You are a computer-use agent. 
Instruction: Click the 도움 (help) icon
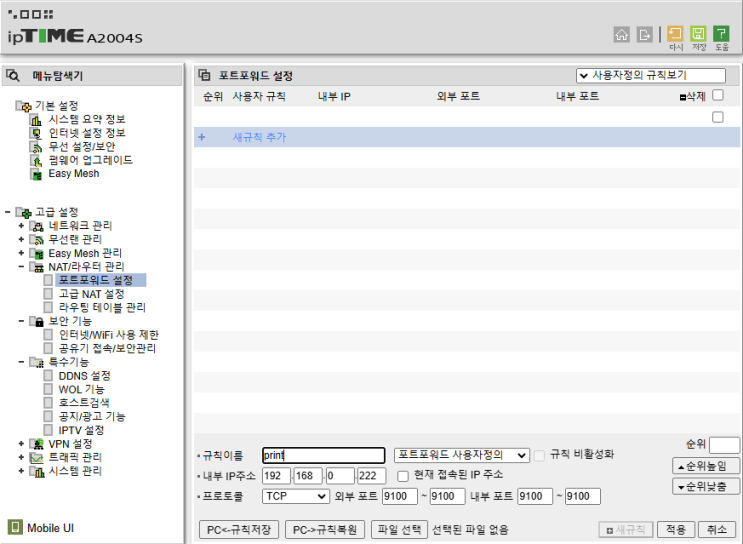pos(721,34)
